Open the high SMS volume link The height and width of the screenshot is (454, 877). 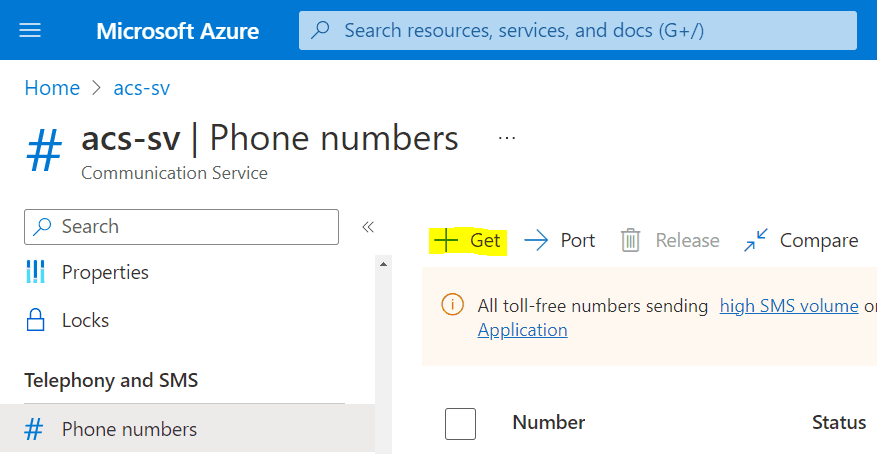789,306
